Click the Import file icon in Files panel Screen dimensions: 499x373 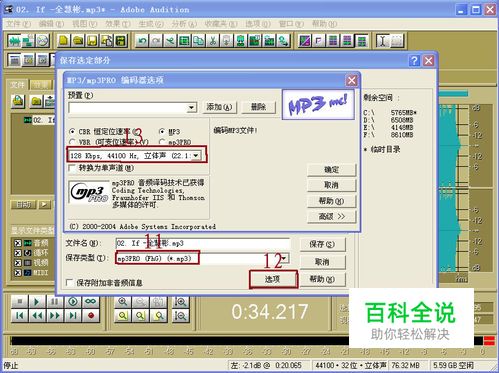(18, 101)
